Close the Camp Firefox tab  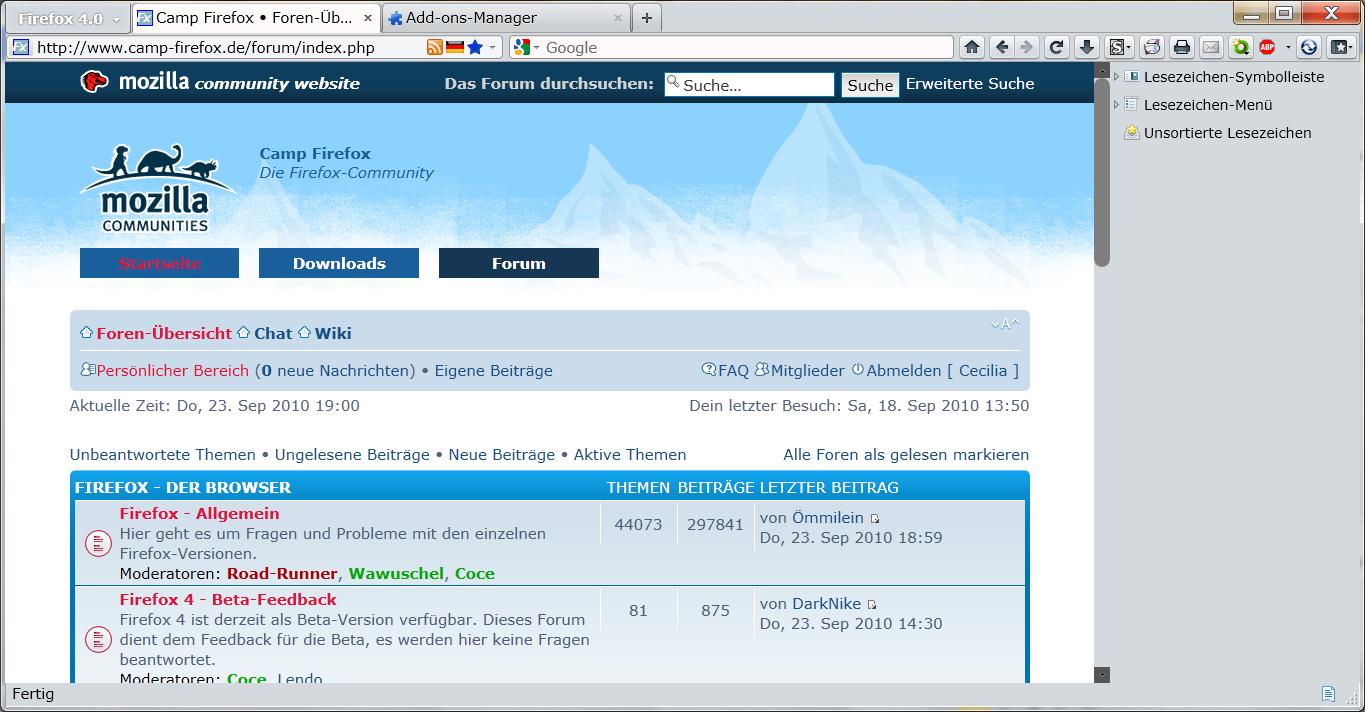click(x=368, y=18)
